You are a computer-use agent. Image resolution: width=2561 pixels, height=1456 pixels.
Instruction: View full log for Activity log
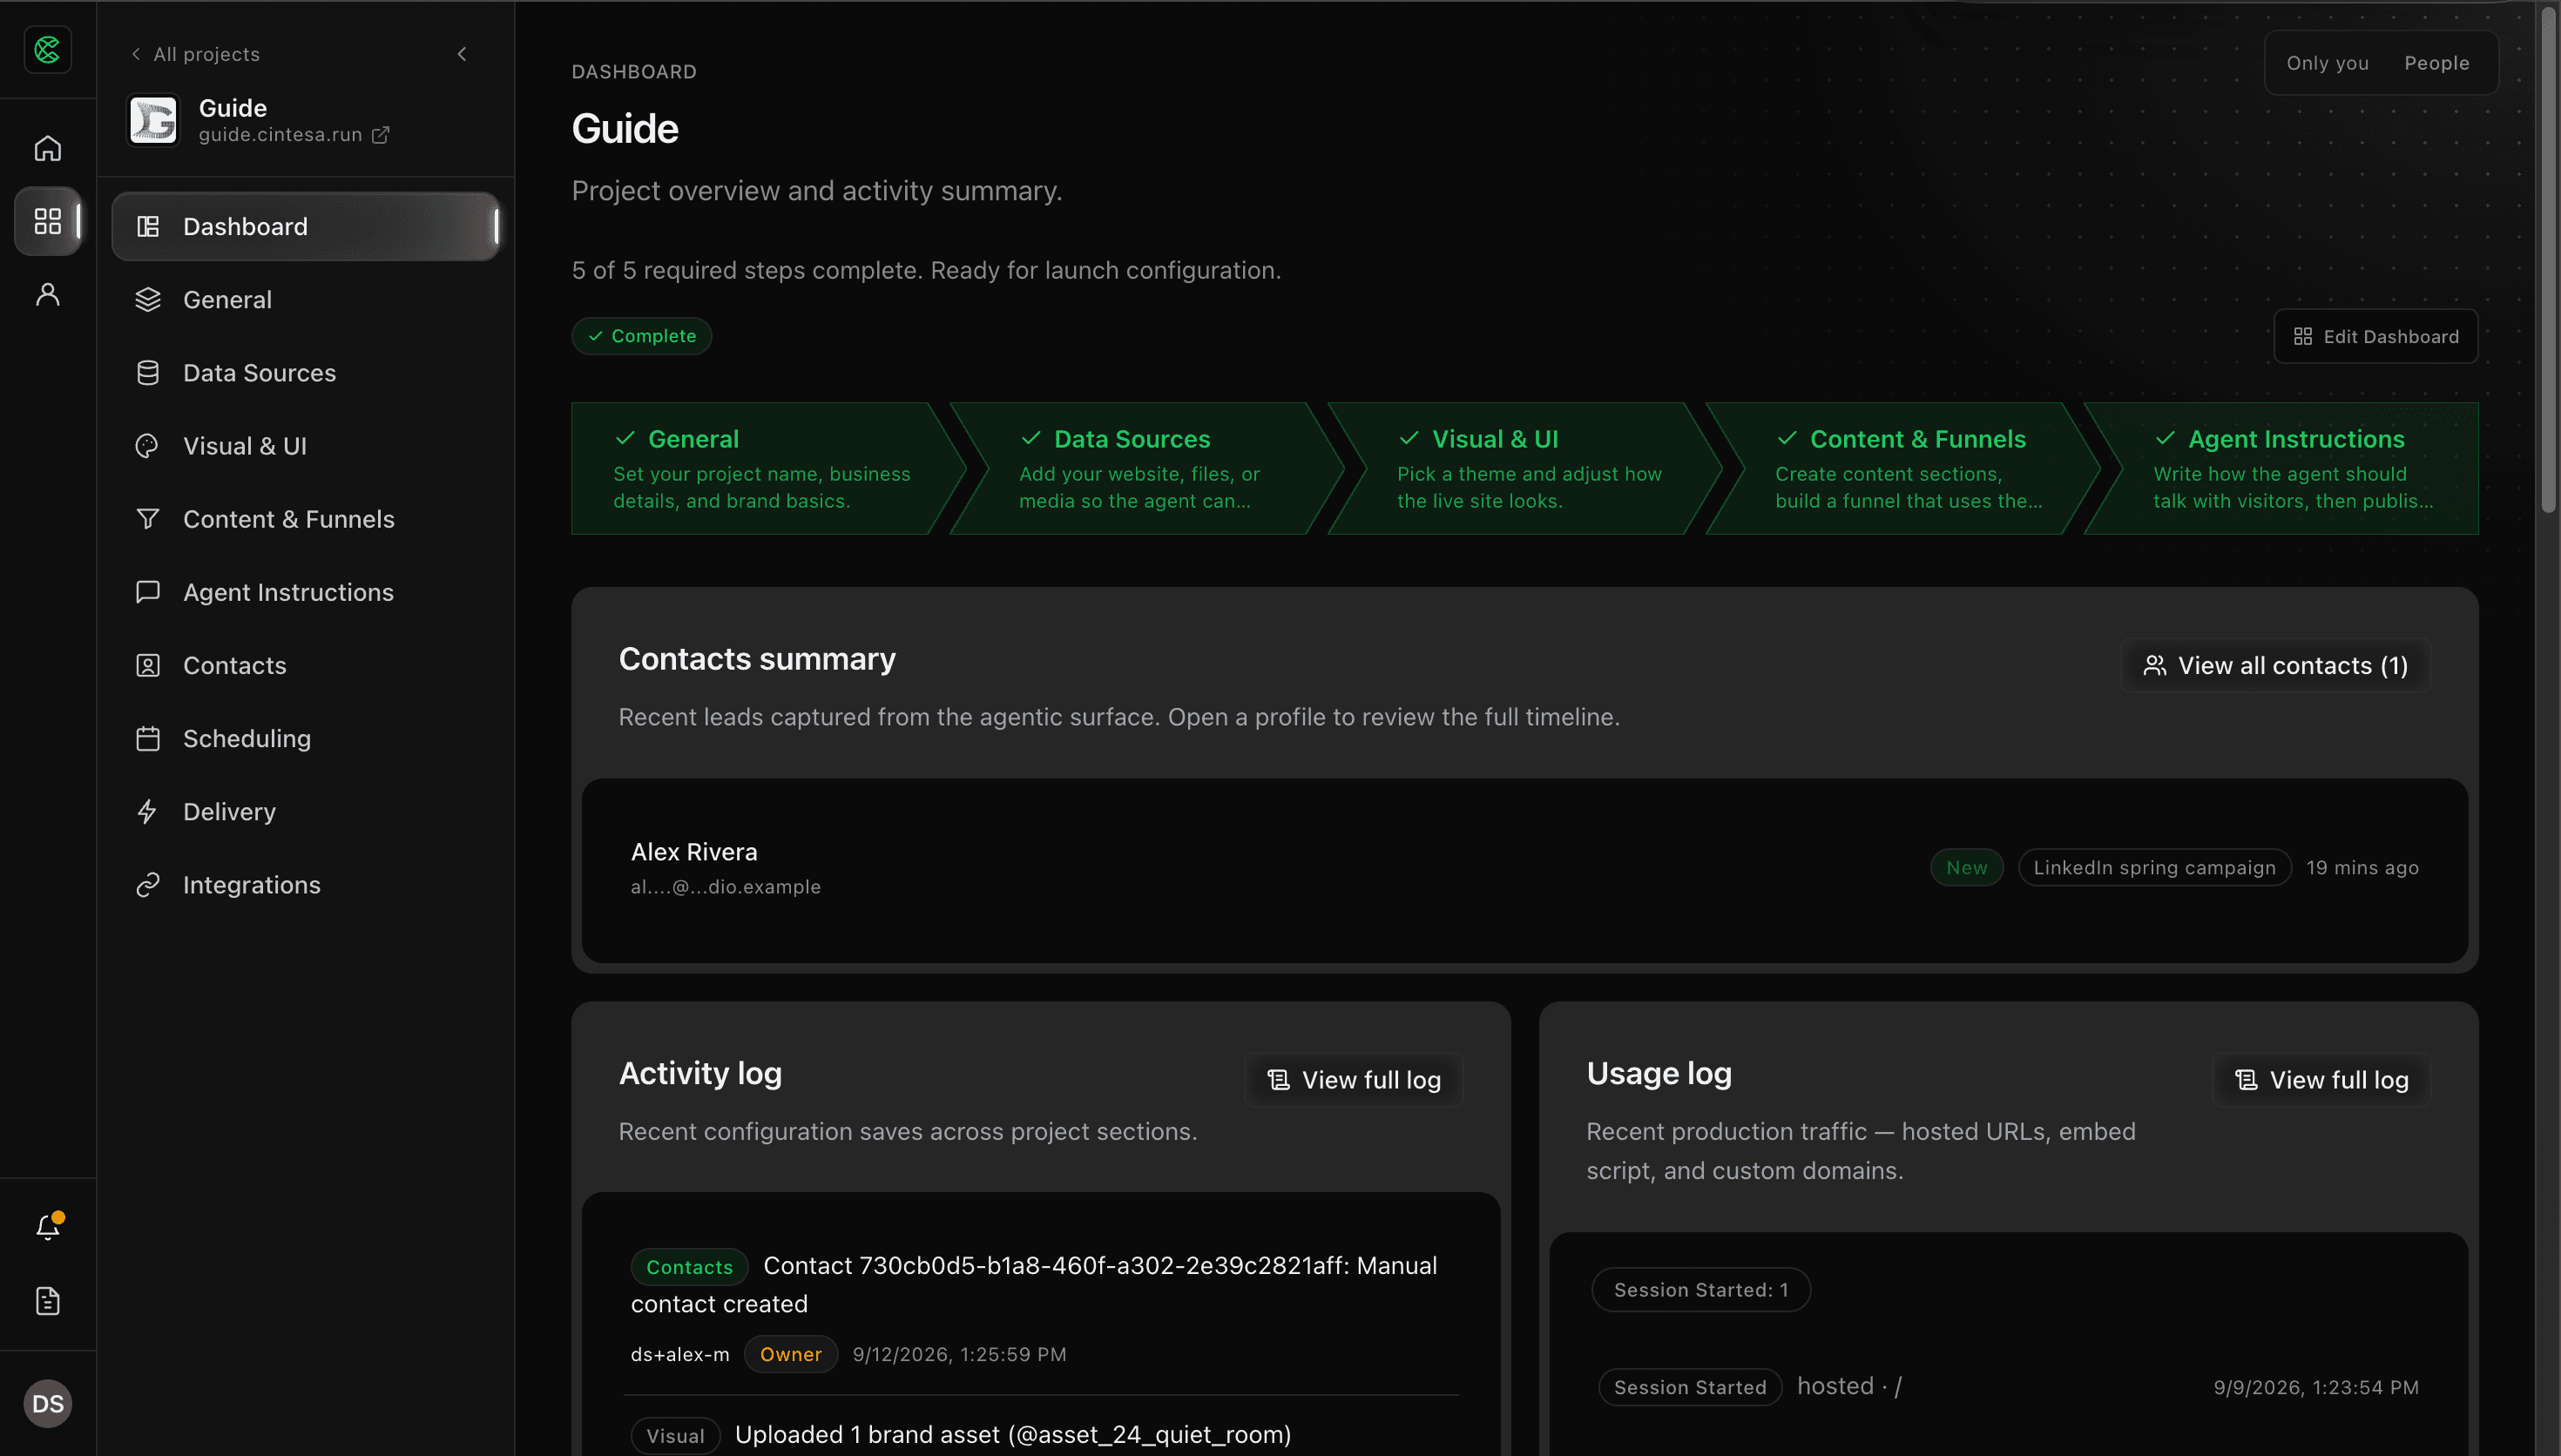coord(1354,1079)
